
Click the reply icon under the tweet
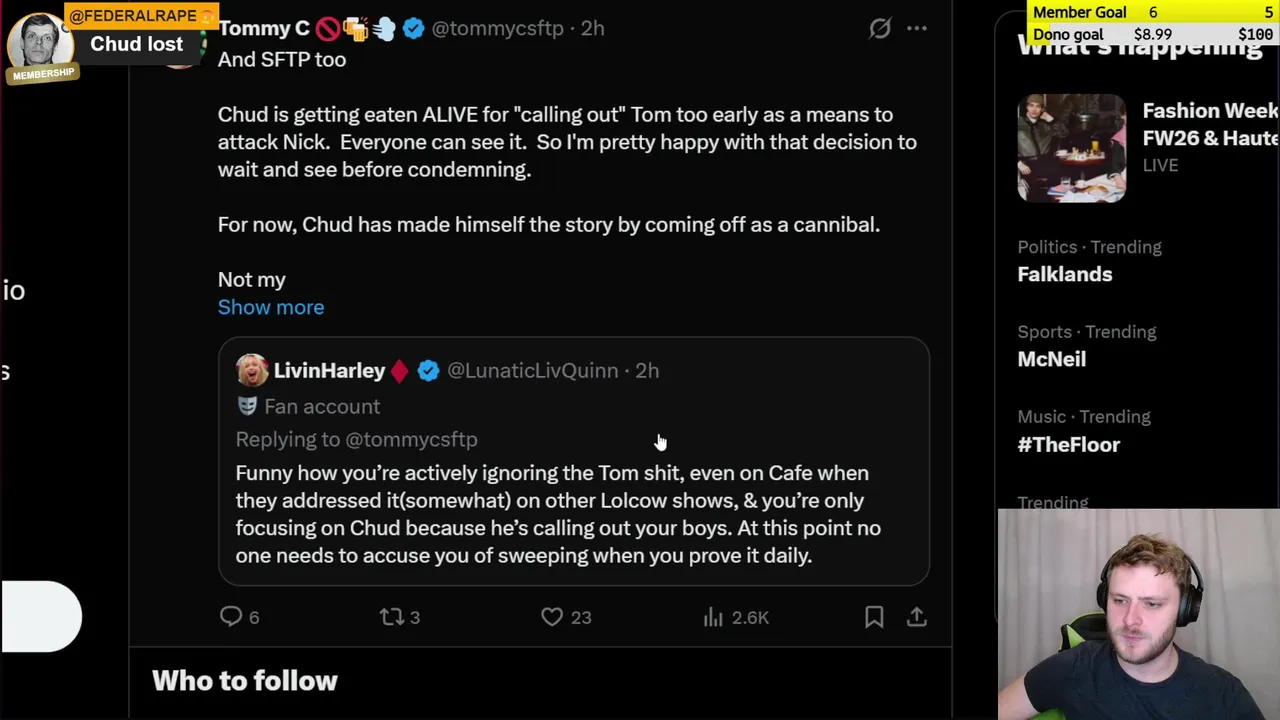pos(231,617)
